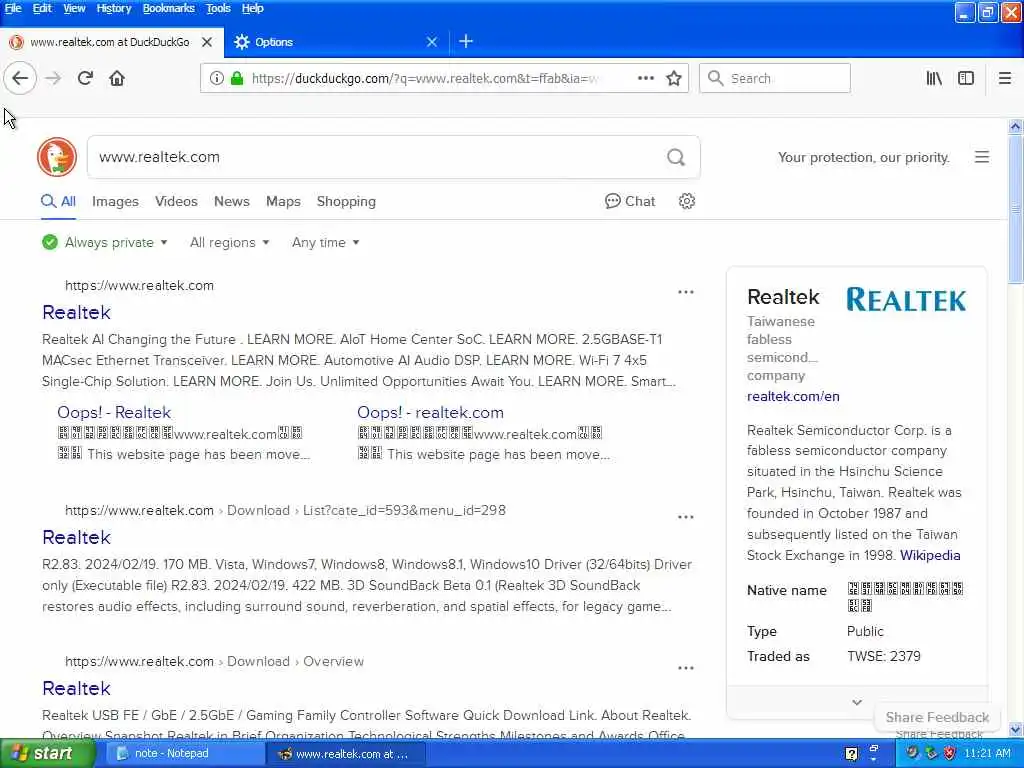Expand the Realtek info panel chevron

pos(857,702)
